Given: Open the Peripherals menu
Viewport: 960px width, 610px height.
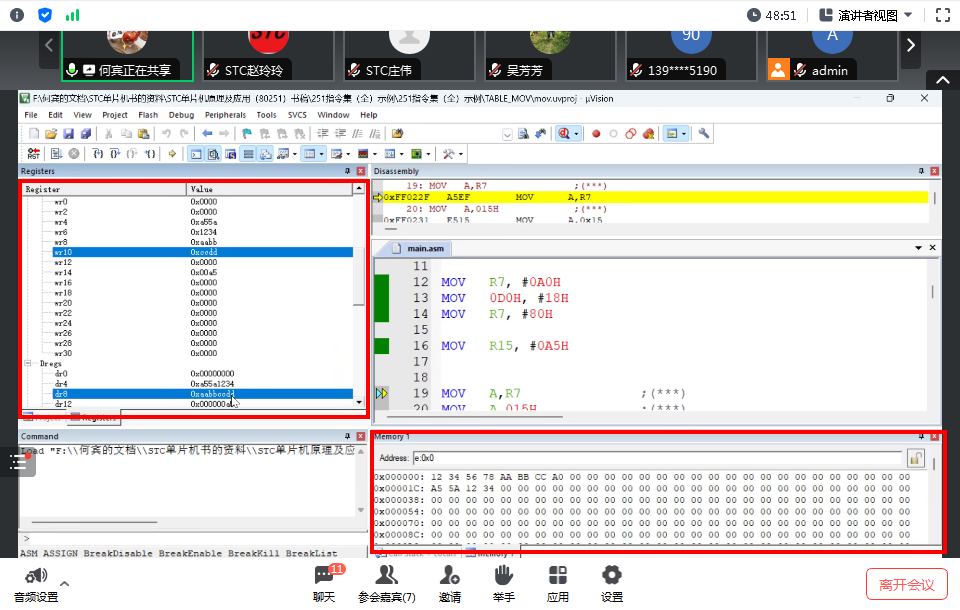Looking at the screenshot, I should (225, 115).
